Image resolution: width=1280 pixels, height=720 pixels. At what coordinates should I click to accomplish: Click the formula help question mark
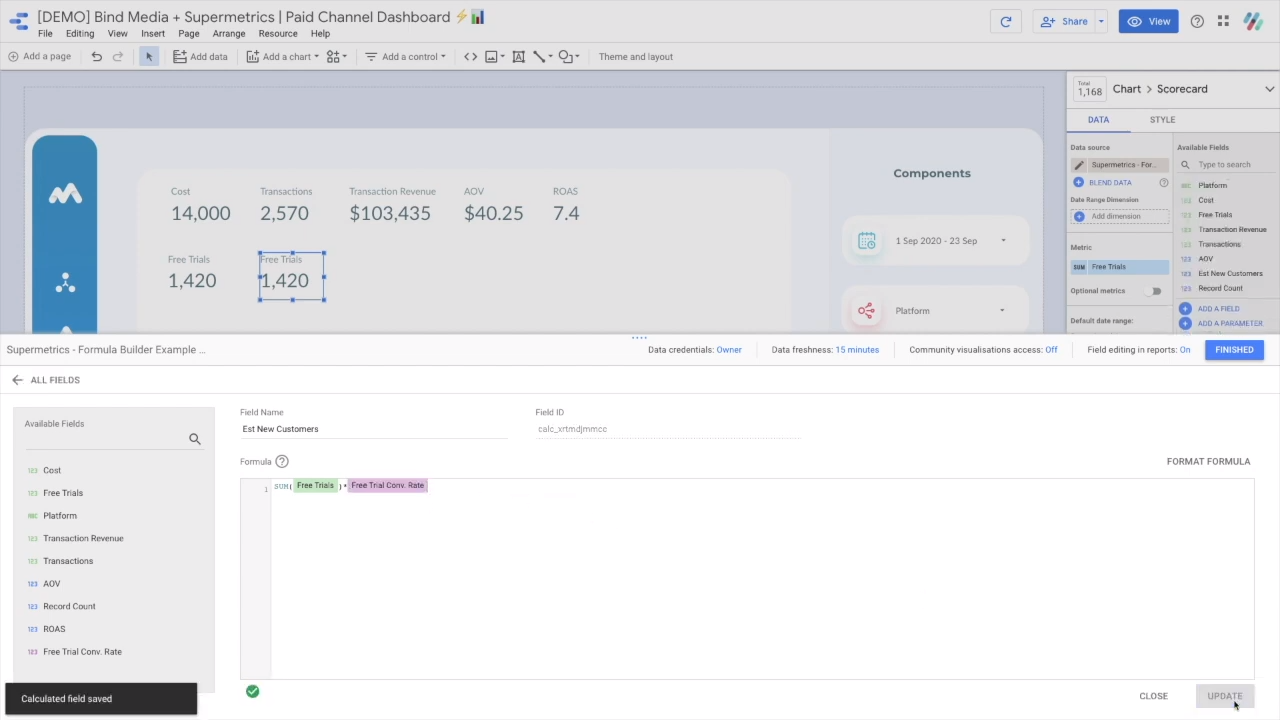282,462
